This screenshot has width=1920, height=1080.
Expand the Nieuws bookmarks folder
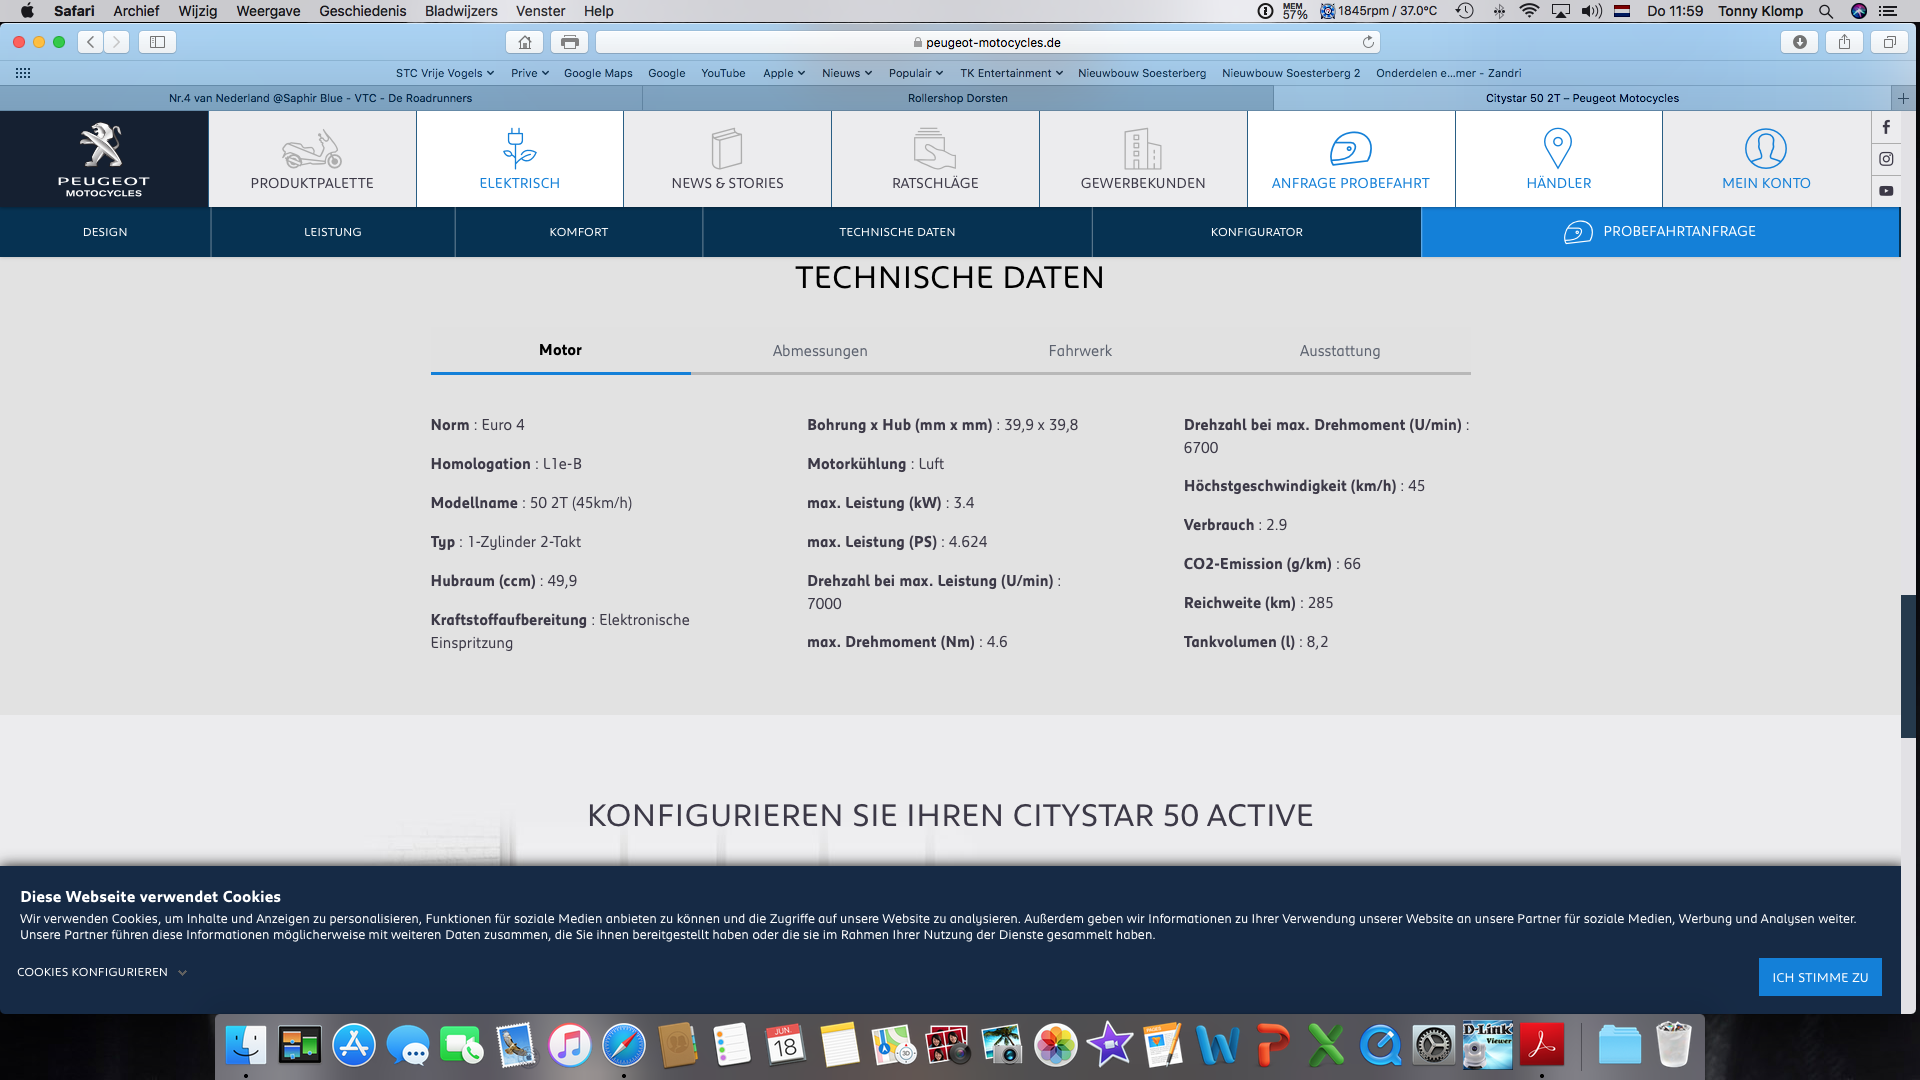click(x=847, y=73)
